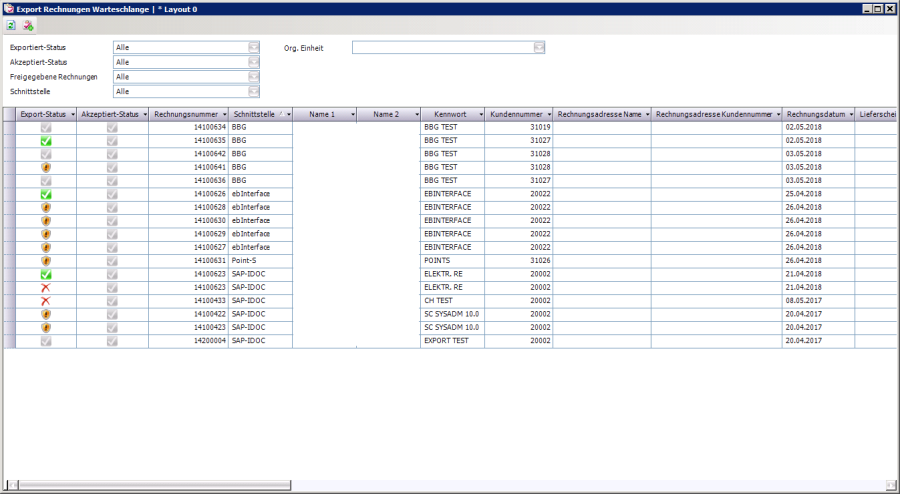Open filter arrow on Rechnungsdatum column header

850,115
